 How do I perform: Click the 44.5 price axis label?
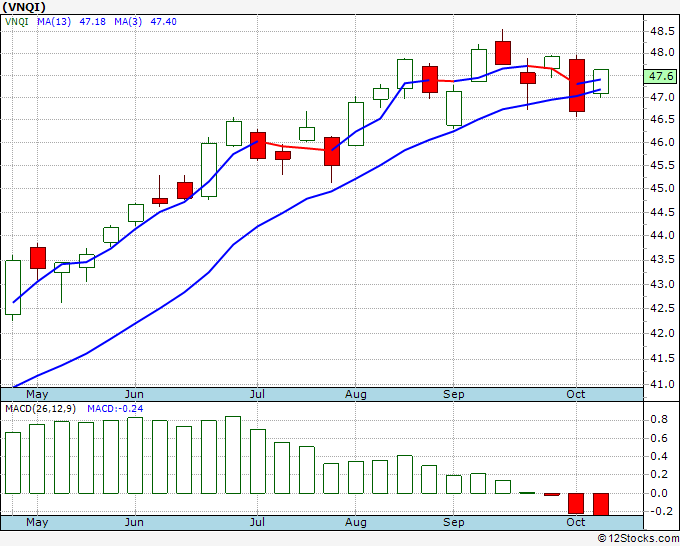coord(662,212)
